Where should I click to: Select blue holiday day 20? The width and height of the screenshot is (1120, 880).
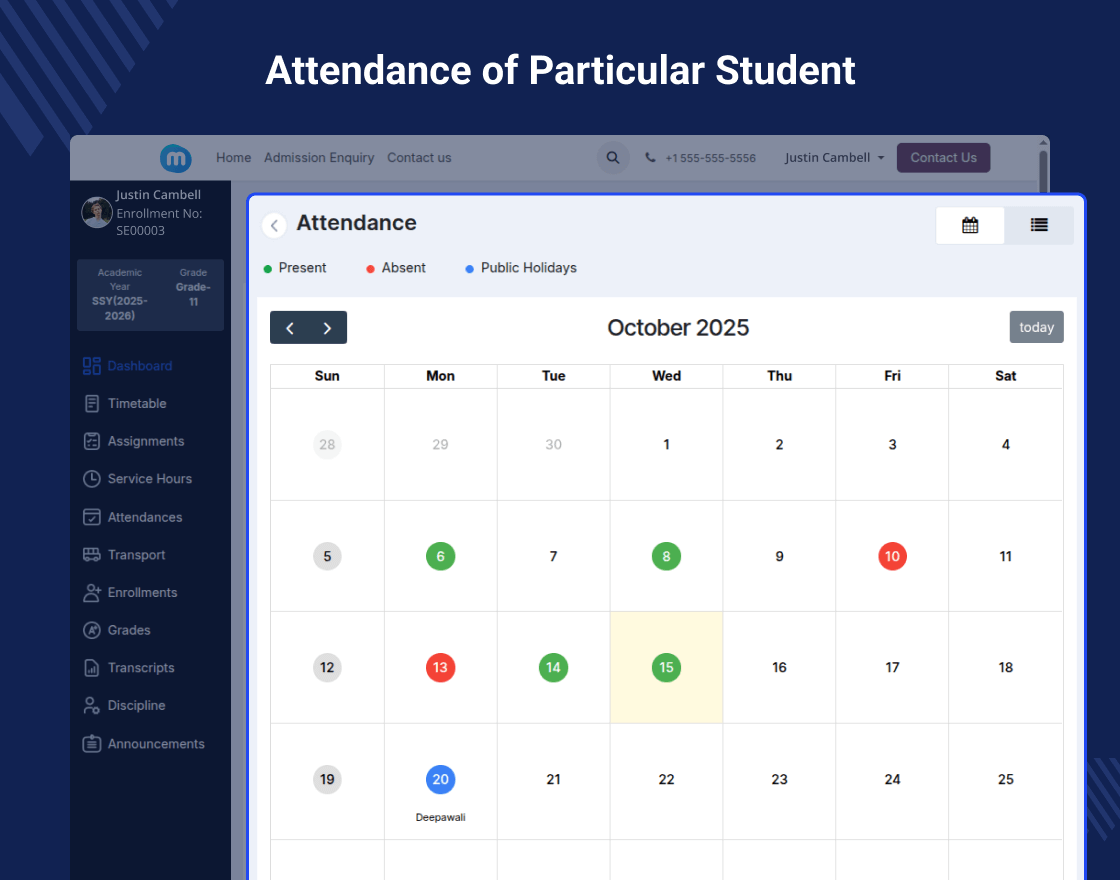tap(441, 779)
